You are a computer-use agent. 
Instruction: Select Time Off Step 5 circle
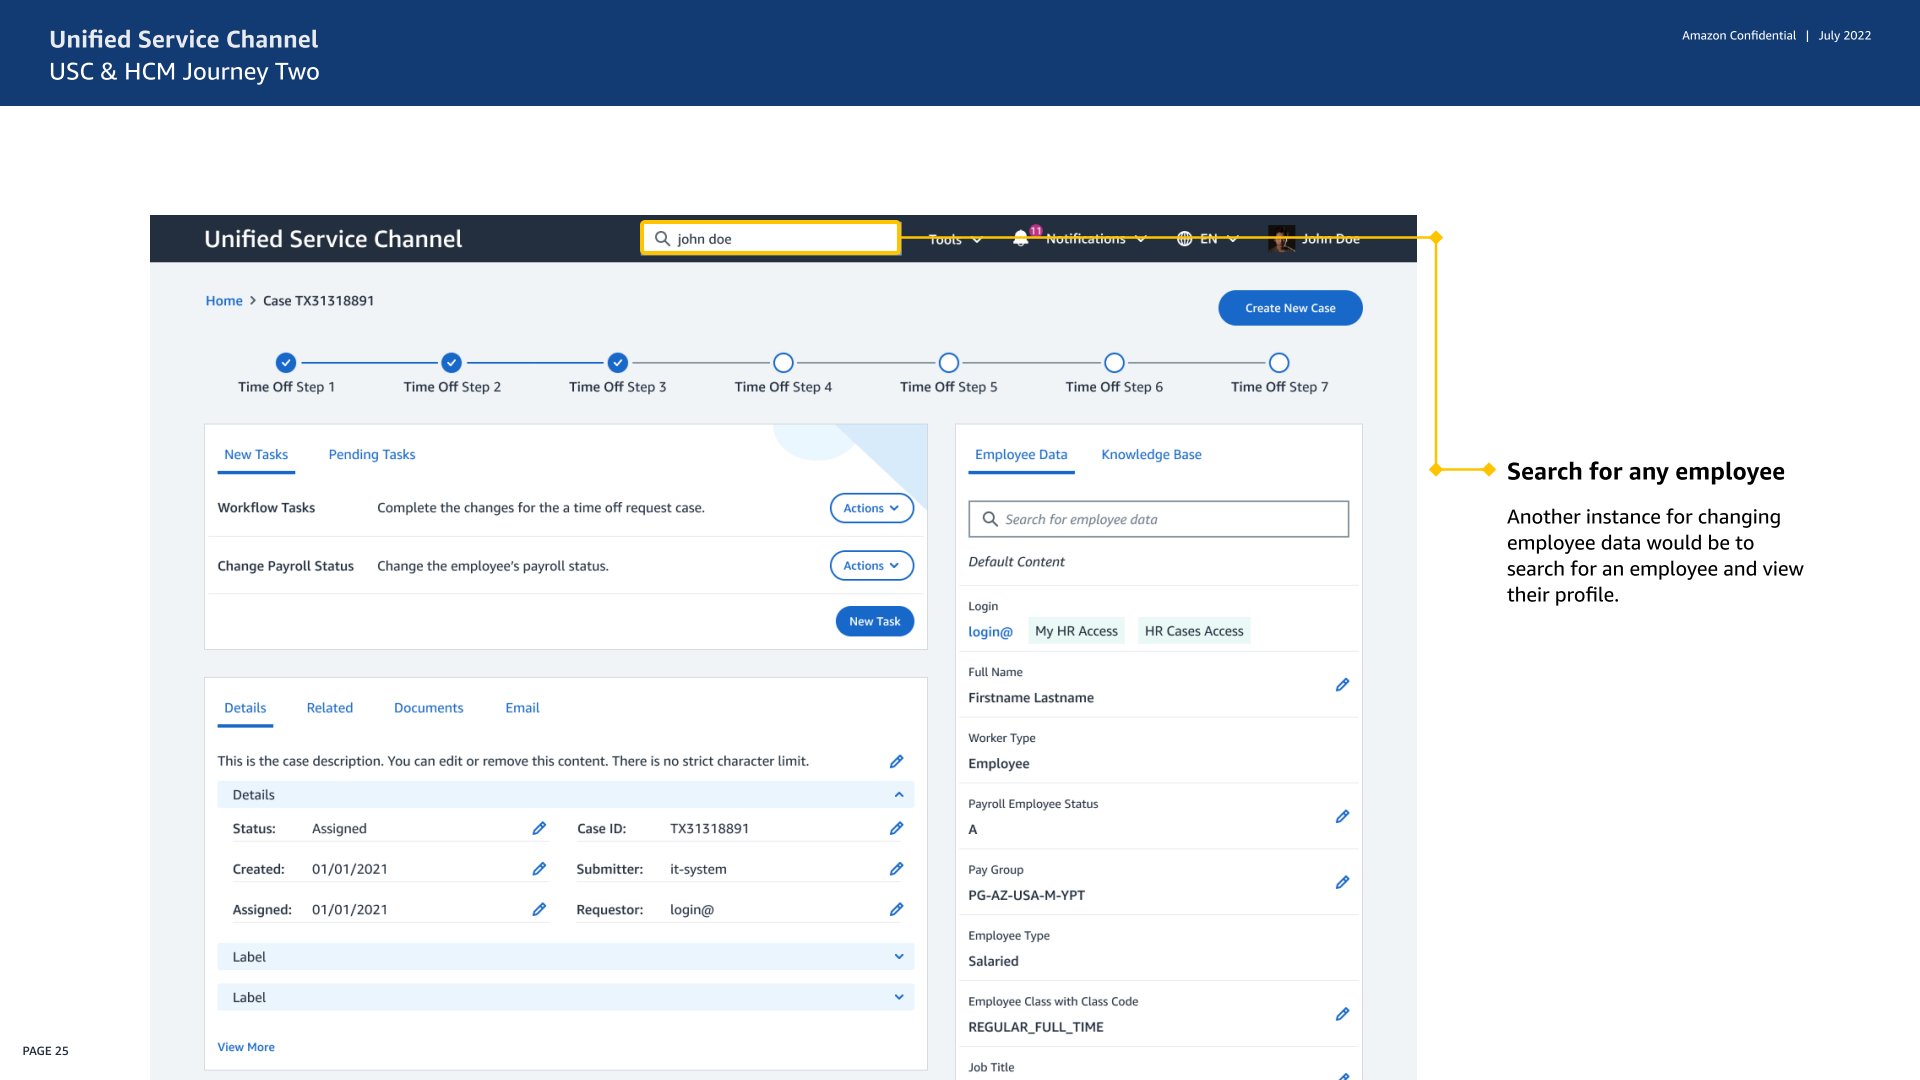tap(949, 362)
